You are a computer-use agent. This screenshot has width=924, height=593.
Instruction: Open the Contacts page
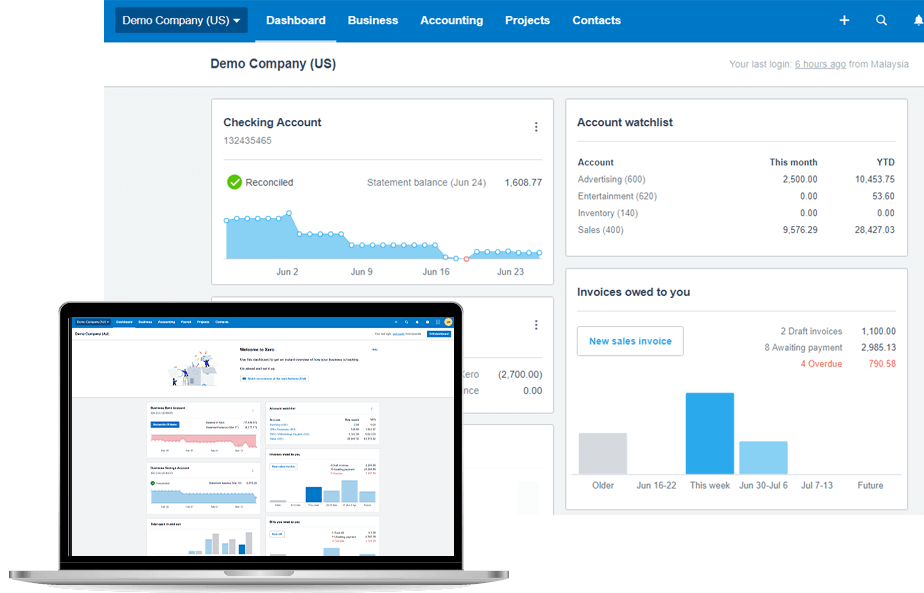596,20
